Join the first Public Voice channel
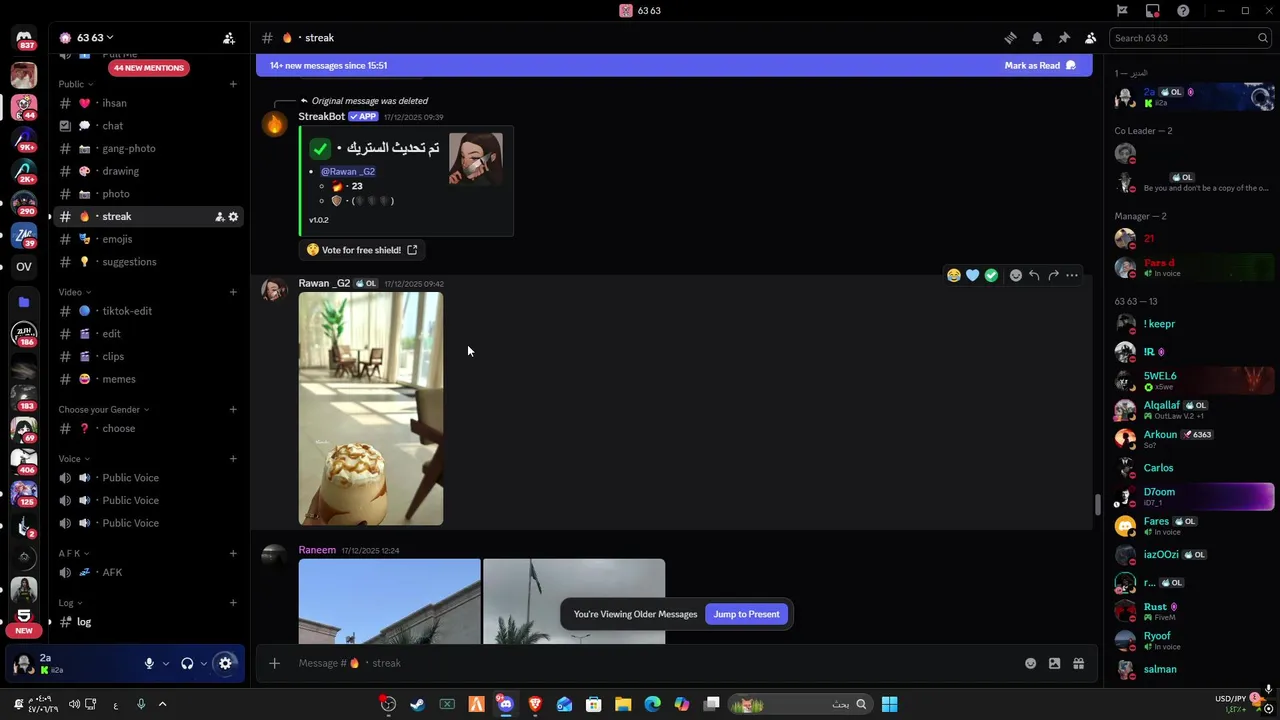 click(148, 478)
